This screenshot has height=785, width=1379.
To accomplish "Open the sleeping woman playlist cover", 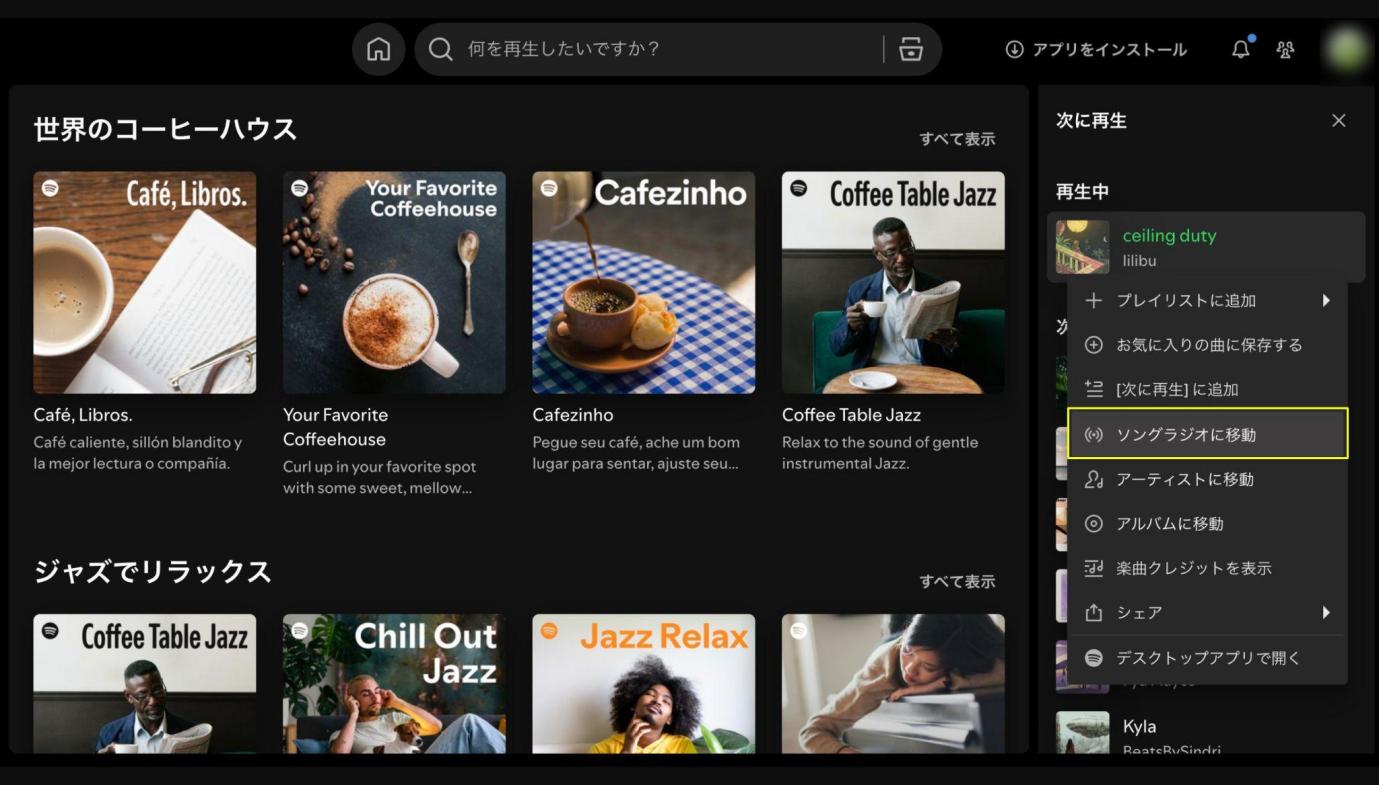I will click(x=893, y=683).
